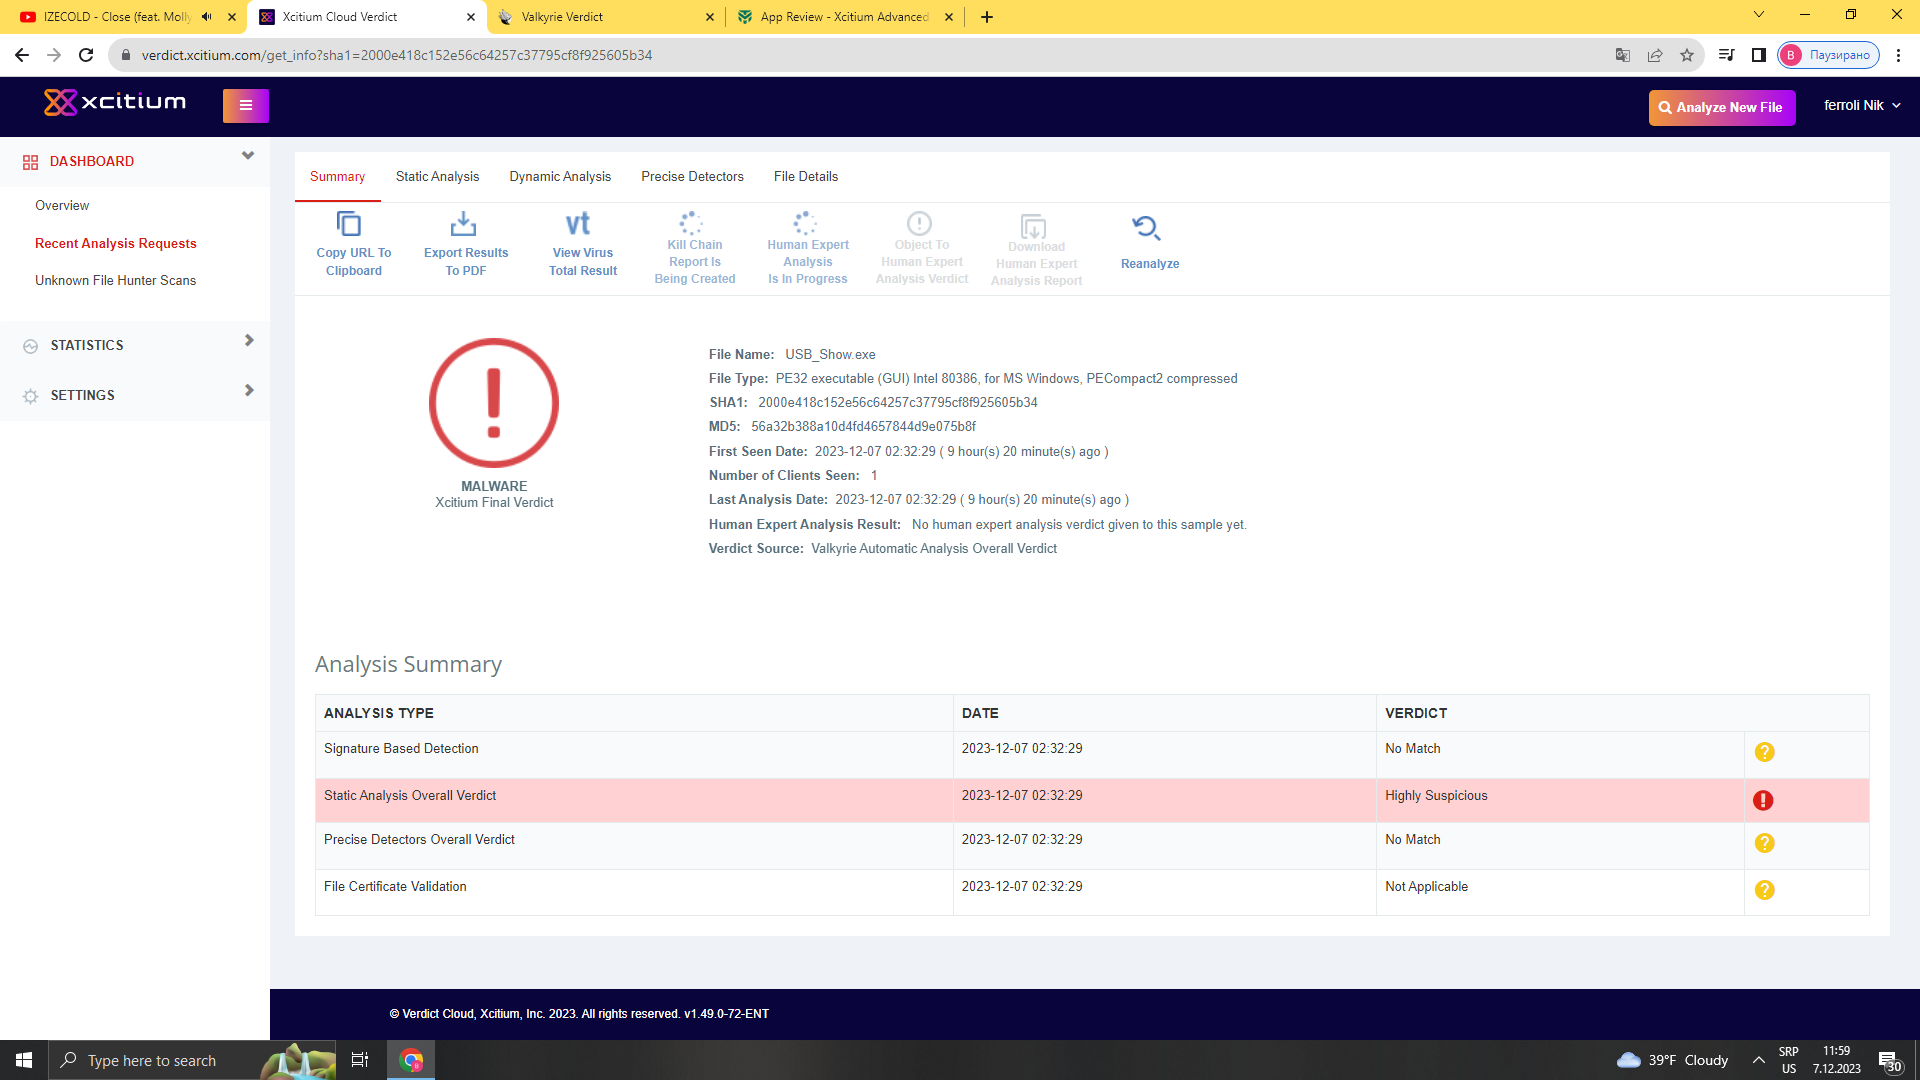
Task: Click question icon in Signature Based Detection row
Action: click(1764, 752)
